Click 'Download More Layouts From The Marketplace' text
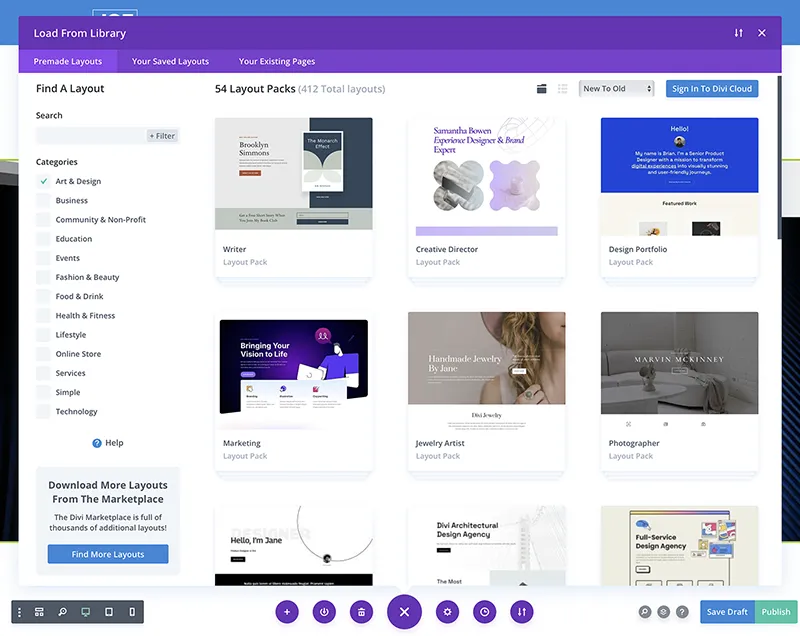The width and height of the screenshot is (800, 636). [108, 492]
